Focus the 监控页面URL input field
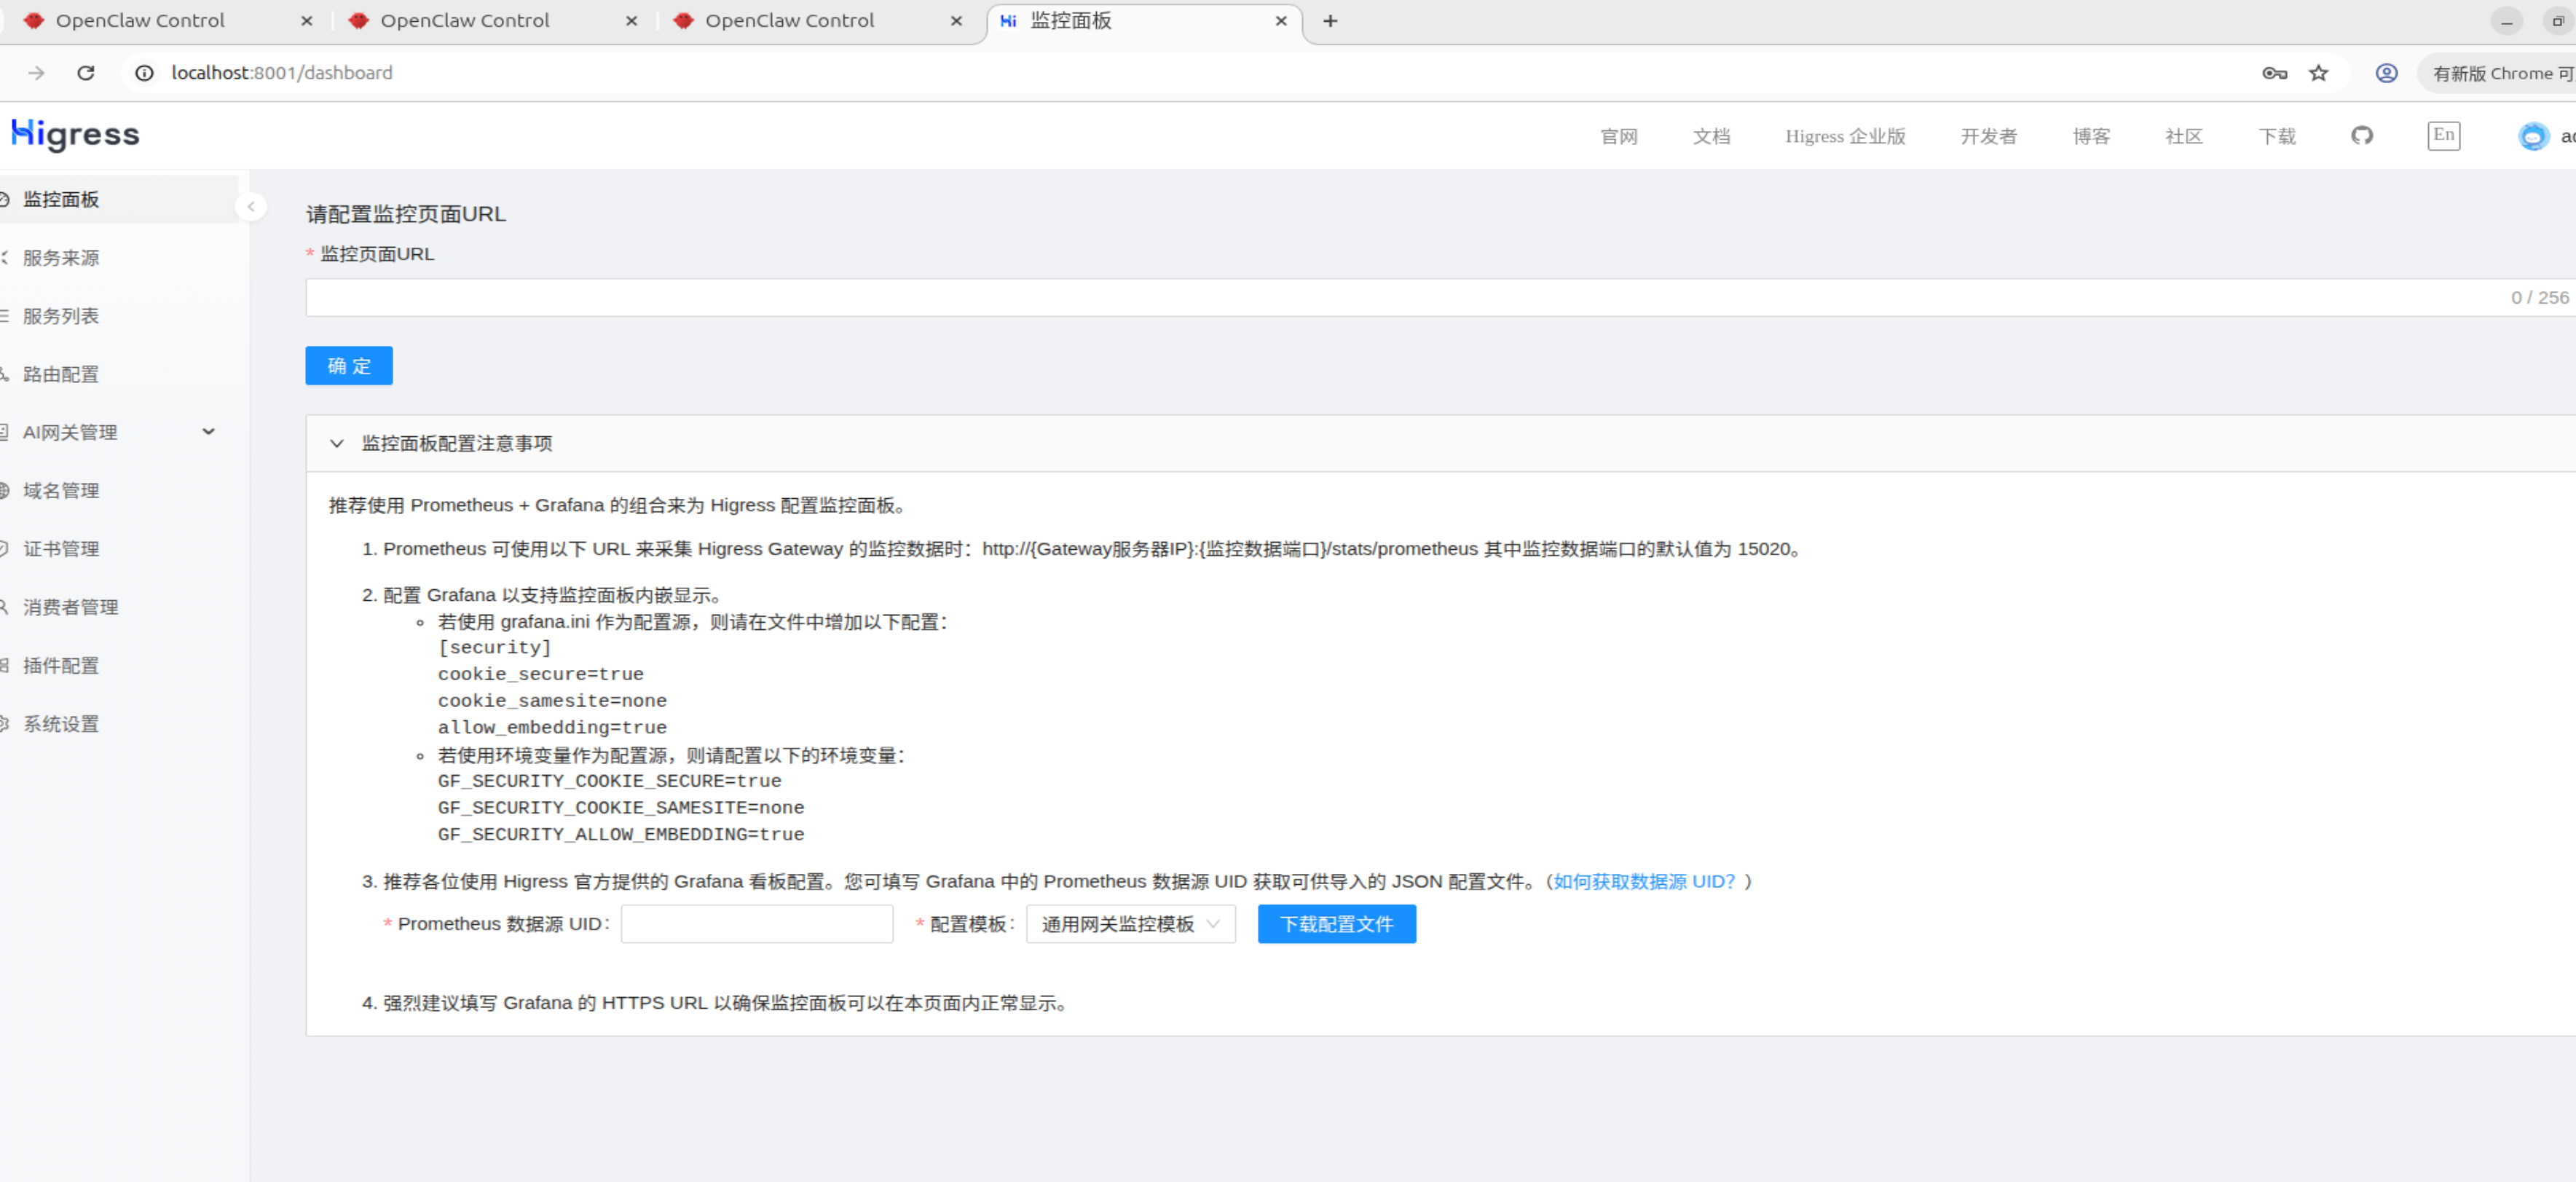 (1400, 298)
